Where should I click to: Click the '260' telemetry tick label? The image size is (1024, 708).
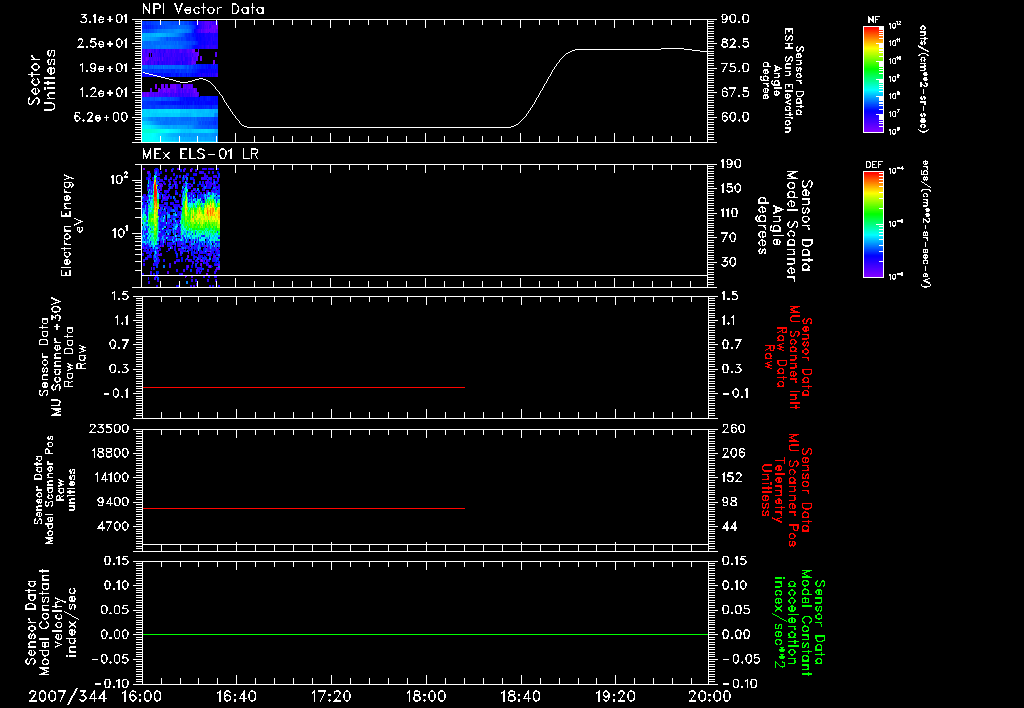click(x=733, y=428)
